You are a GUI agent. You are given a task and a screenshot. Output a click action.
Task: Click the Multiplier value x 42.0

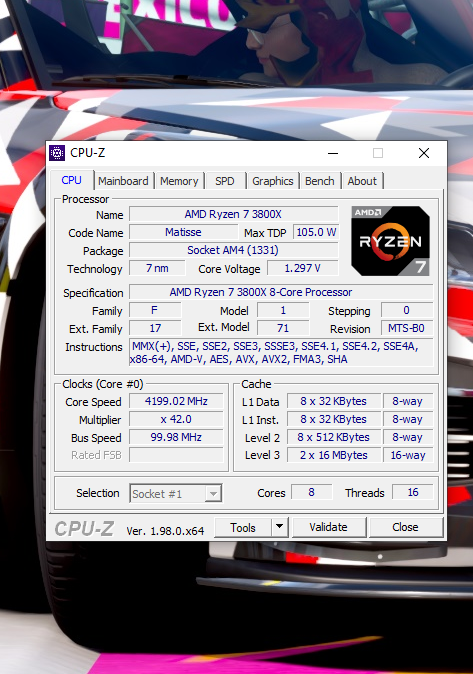point(176,419)
